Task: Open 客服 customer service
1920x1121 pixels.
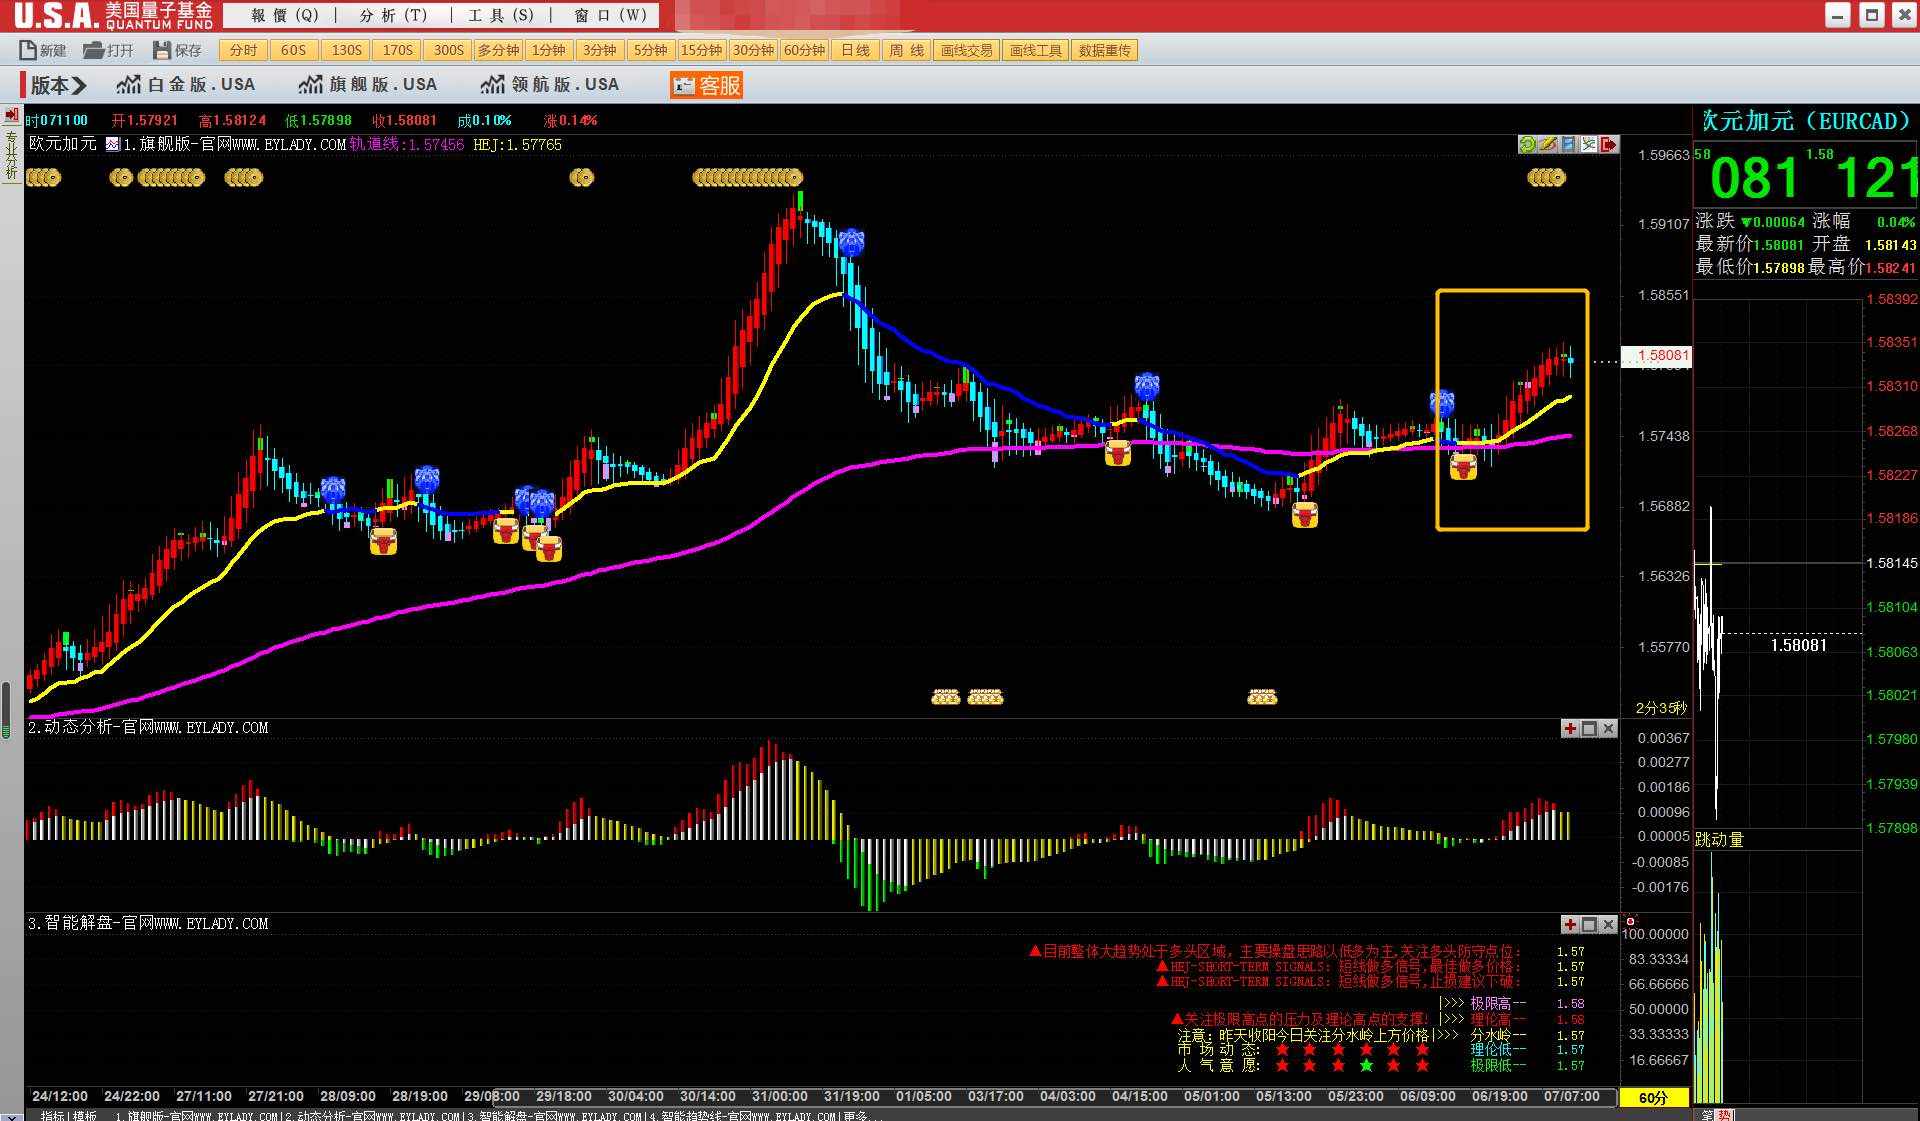Action: 707,85
